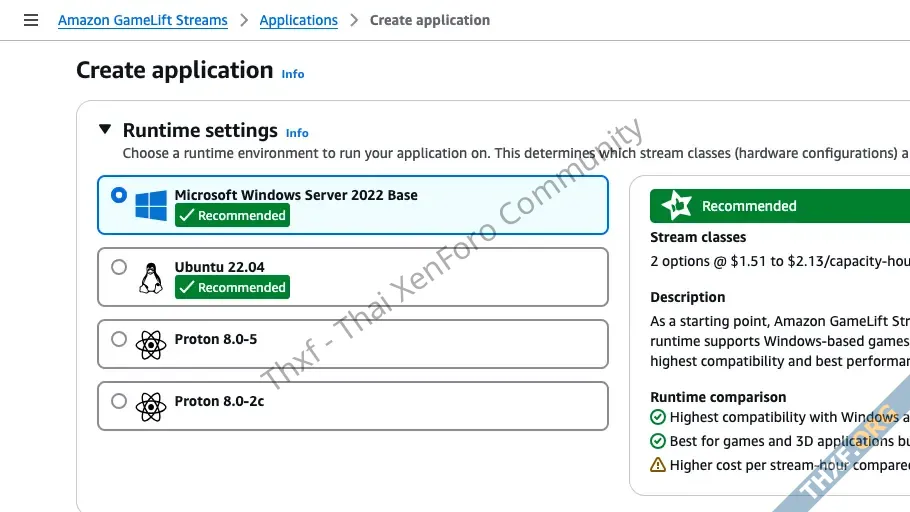Click the 'Runtime comparison' heading
This screenshot has width=910, height=512.
click(x=718, y=397)
